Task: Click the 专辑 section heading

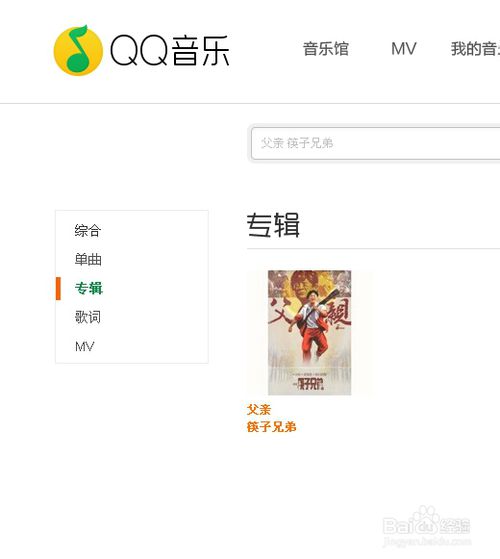Action: (x=273, y=225)
